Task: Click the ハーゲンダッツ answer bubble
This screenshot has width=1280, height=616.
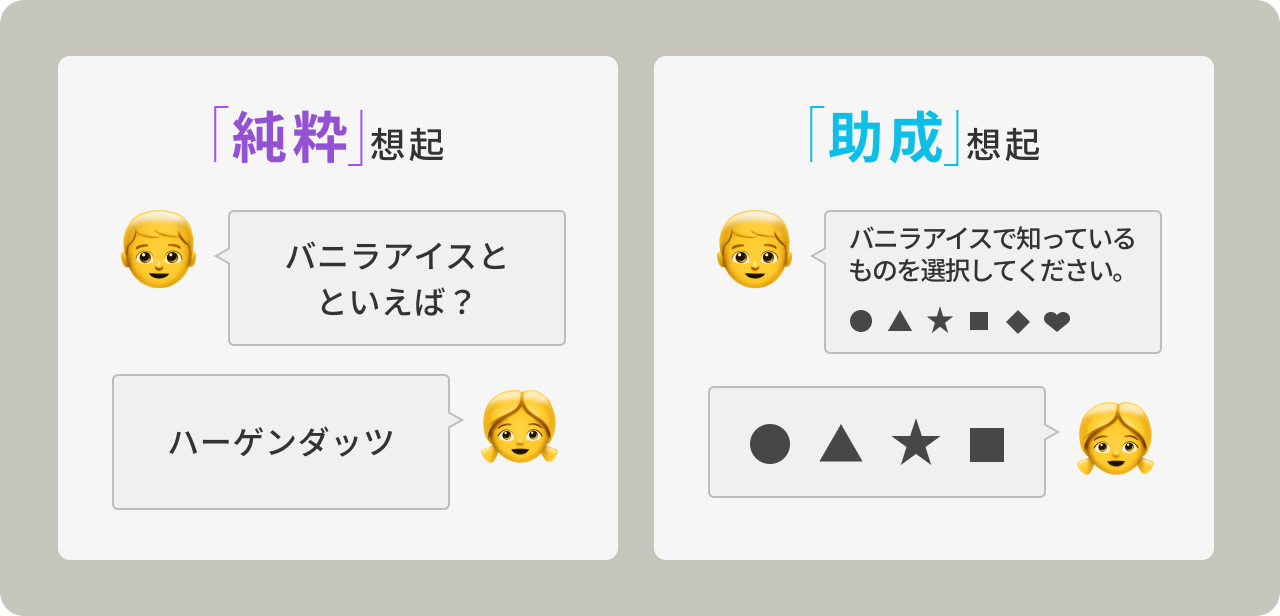Action: coord(281,442)
